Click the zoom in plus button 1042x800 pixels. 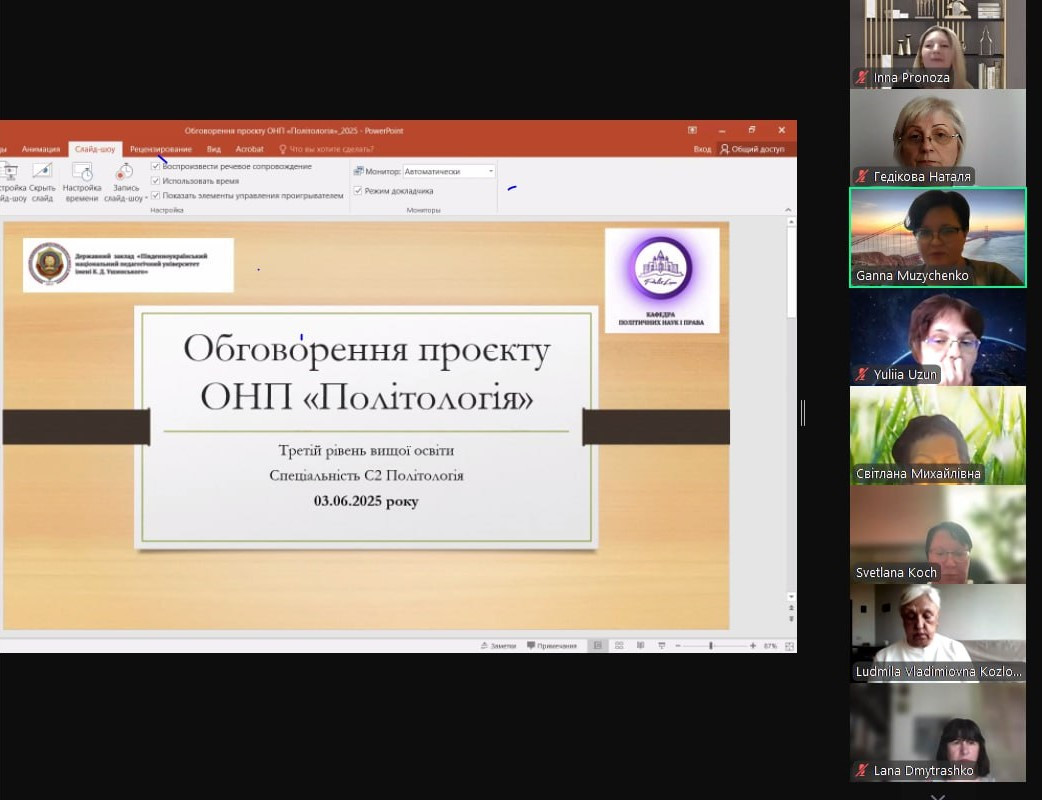click(x=752, y=646)
